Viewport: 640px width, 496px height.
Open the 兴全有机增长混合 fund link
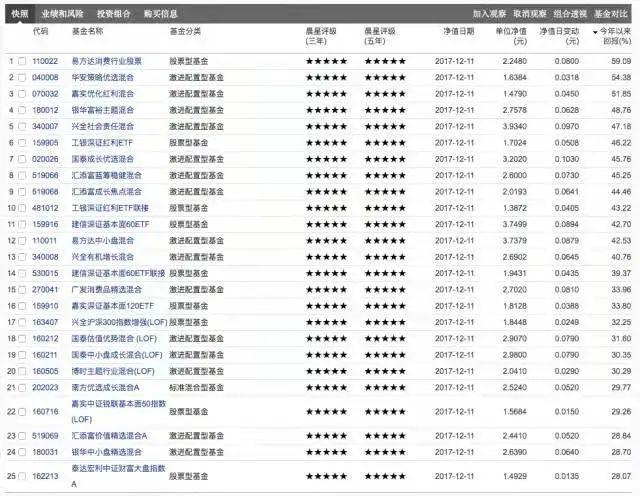tap(102, 257)
